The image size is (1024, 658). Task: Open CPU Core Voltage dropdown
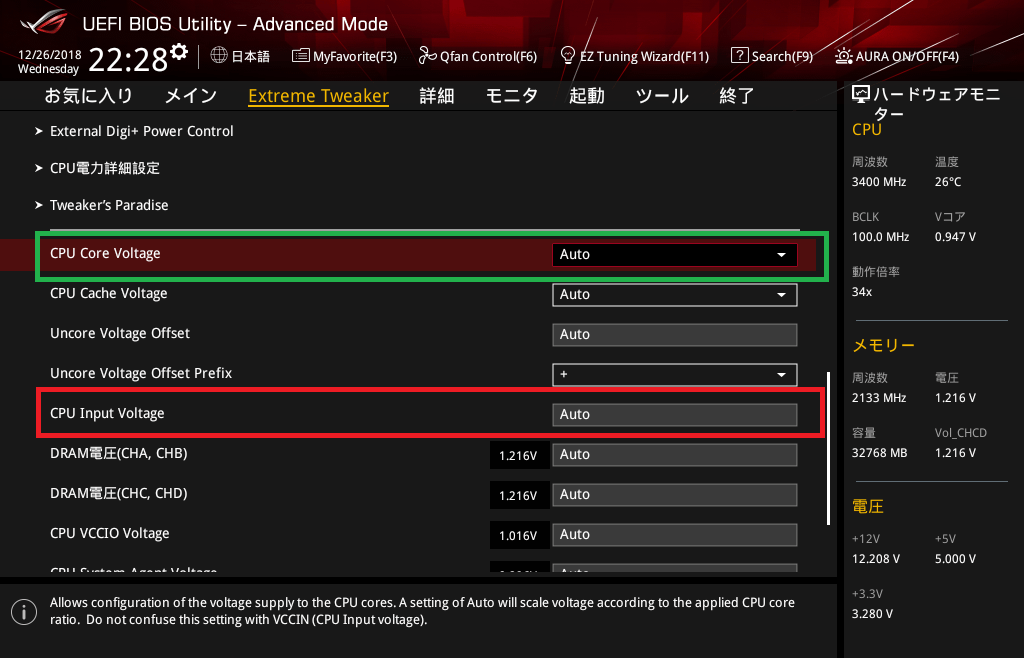tap(675, 255)
